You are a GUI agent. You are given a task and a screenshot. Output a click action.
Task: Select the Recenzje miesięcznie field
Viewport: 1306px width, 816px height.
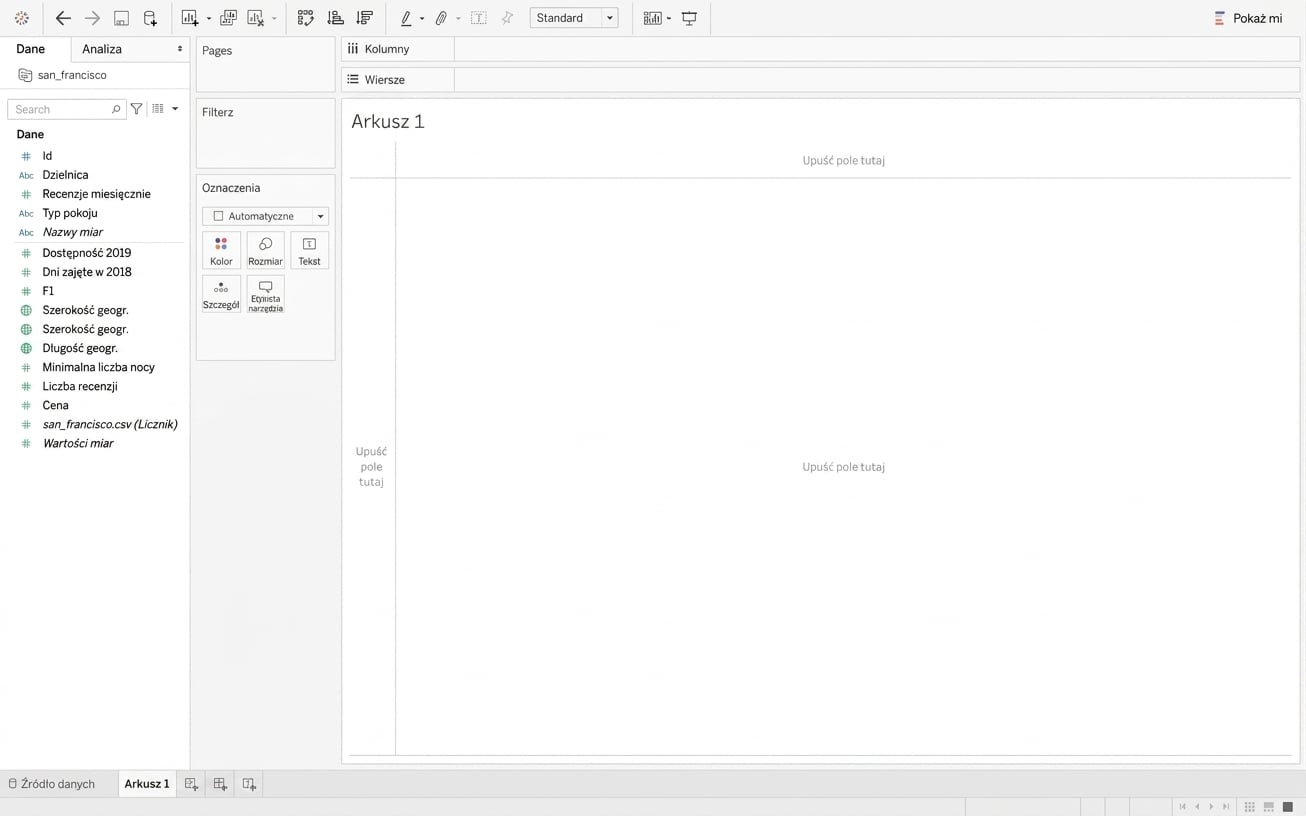[x=95, y=194]
